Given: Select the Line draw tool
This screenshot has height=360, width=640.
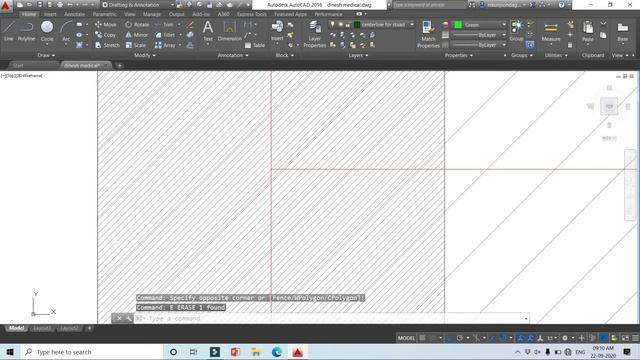Looking at the screenshot, I should (x=9, y=31).
